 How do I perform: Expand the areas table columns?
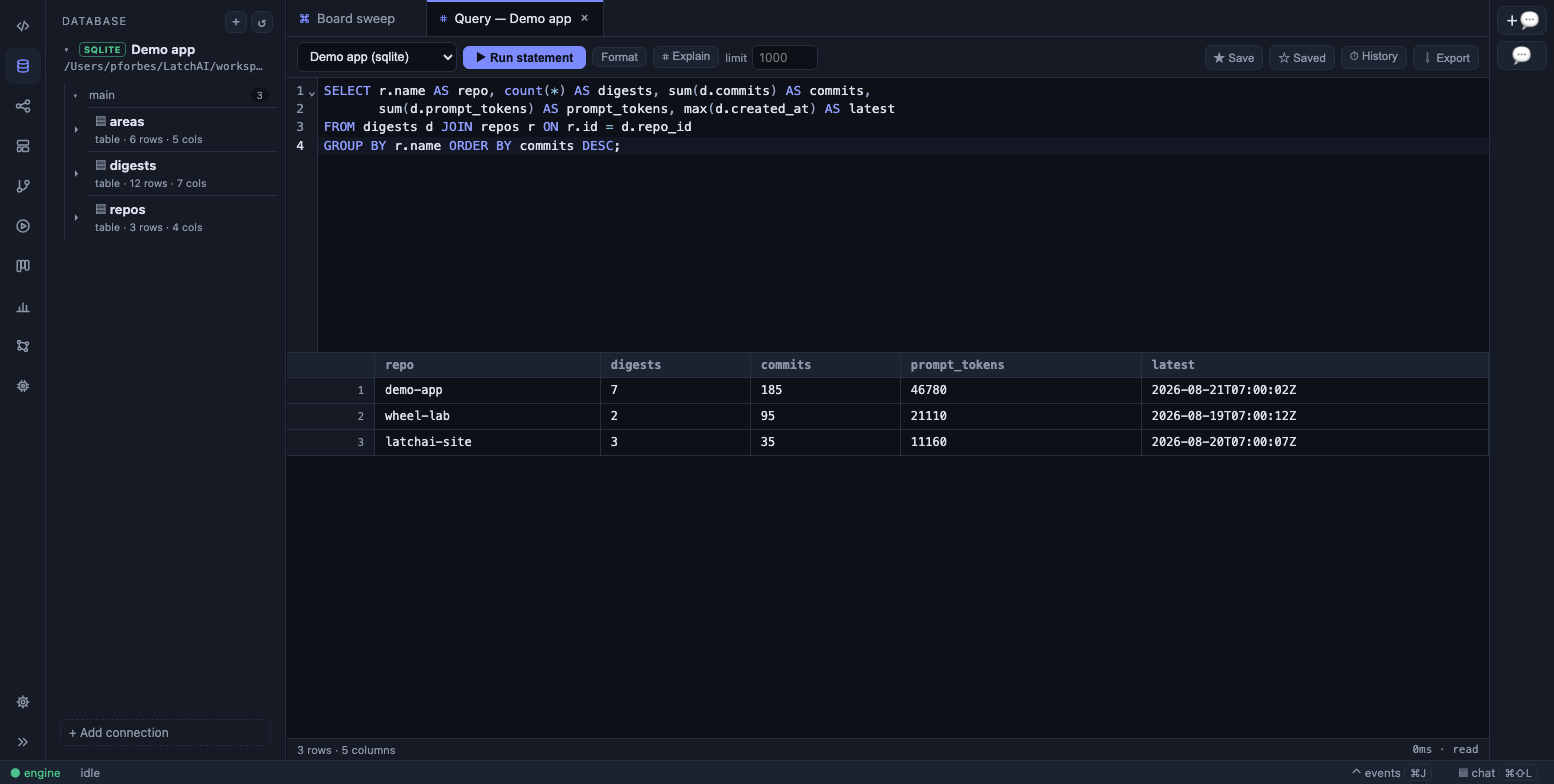(x=76, y=129)
